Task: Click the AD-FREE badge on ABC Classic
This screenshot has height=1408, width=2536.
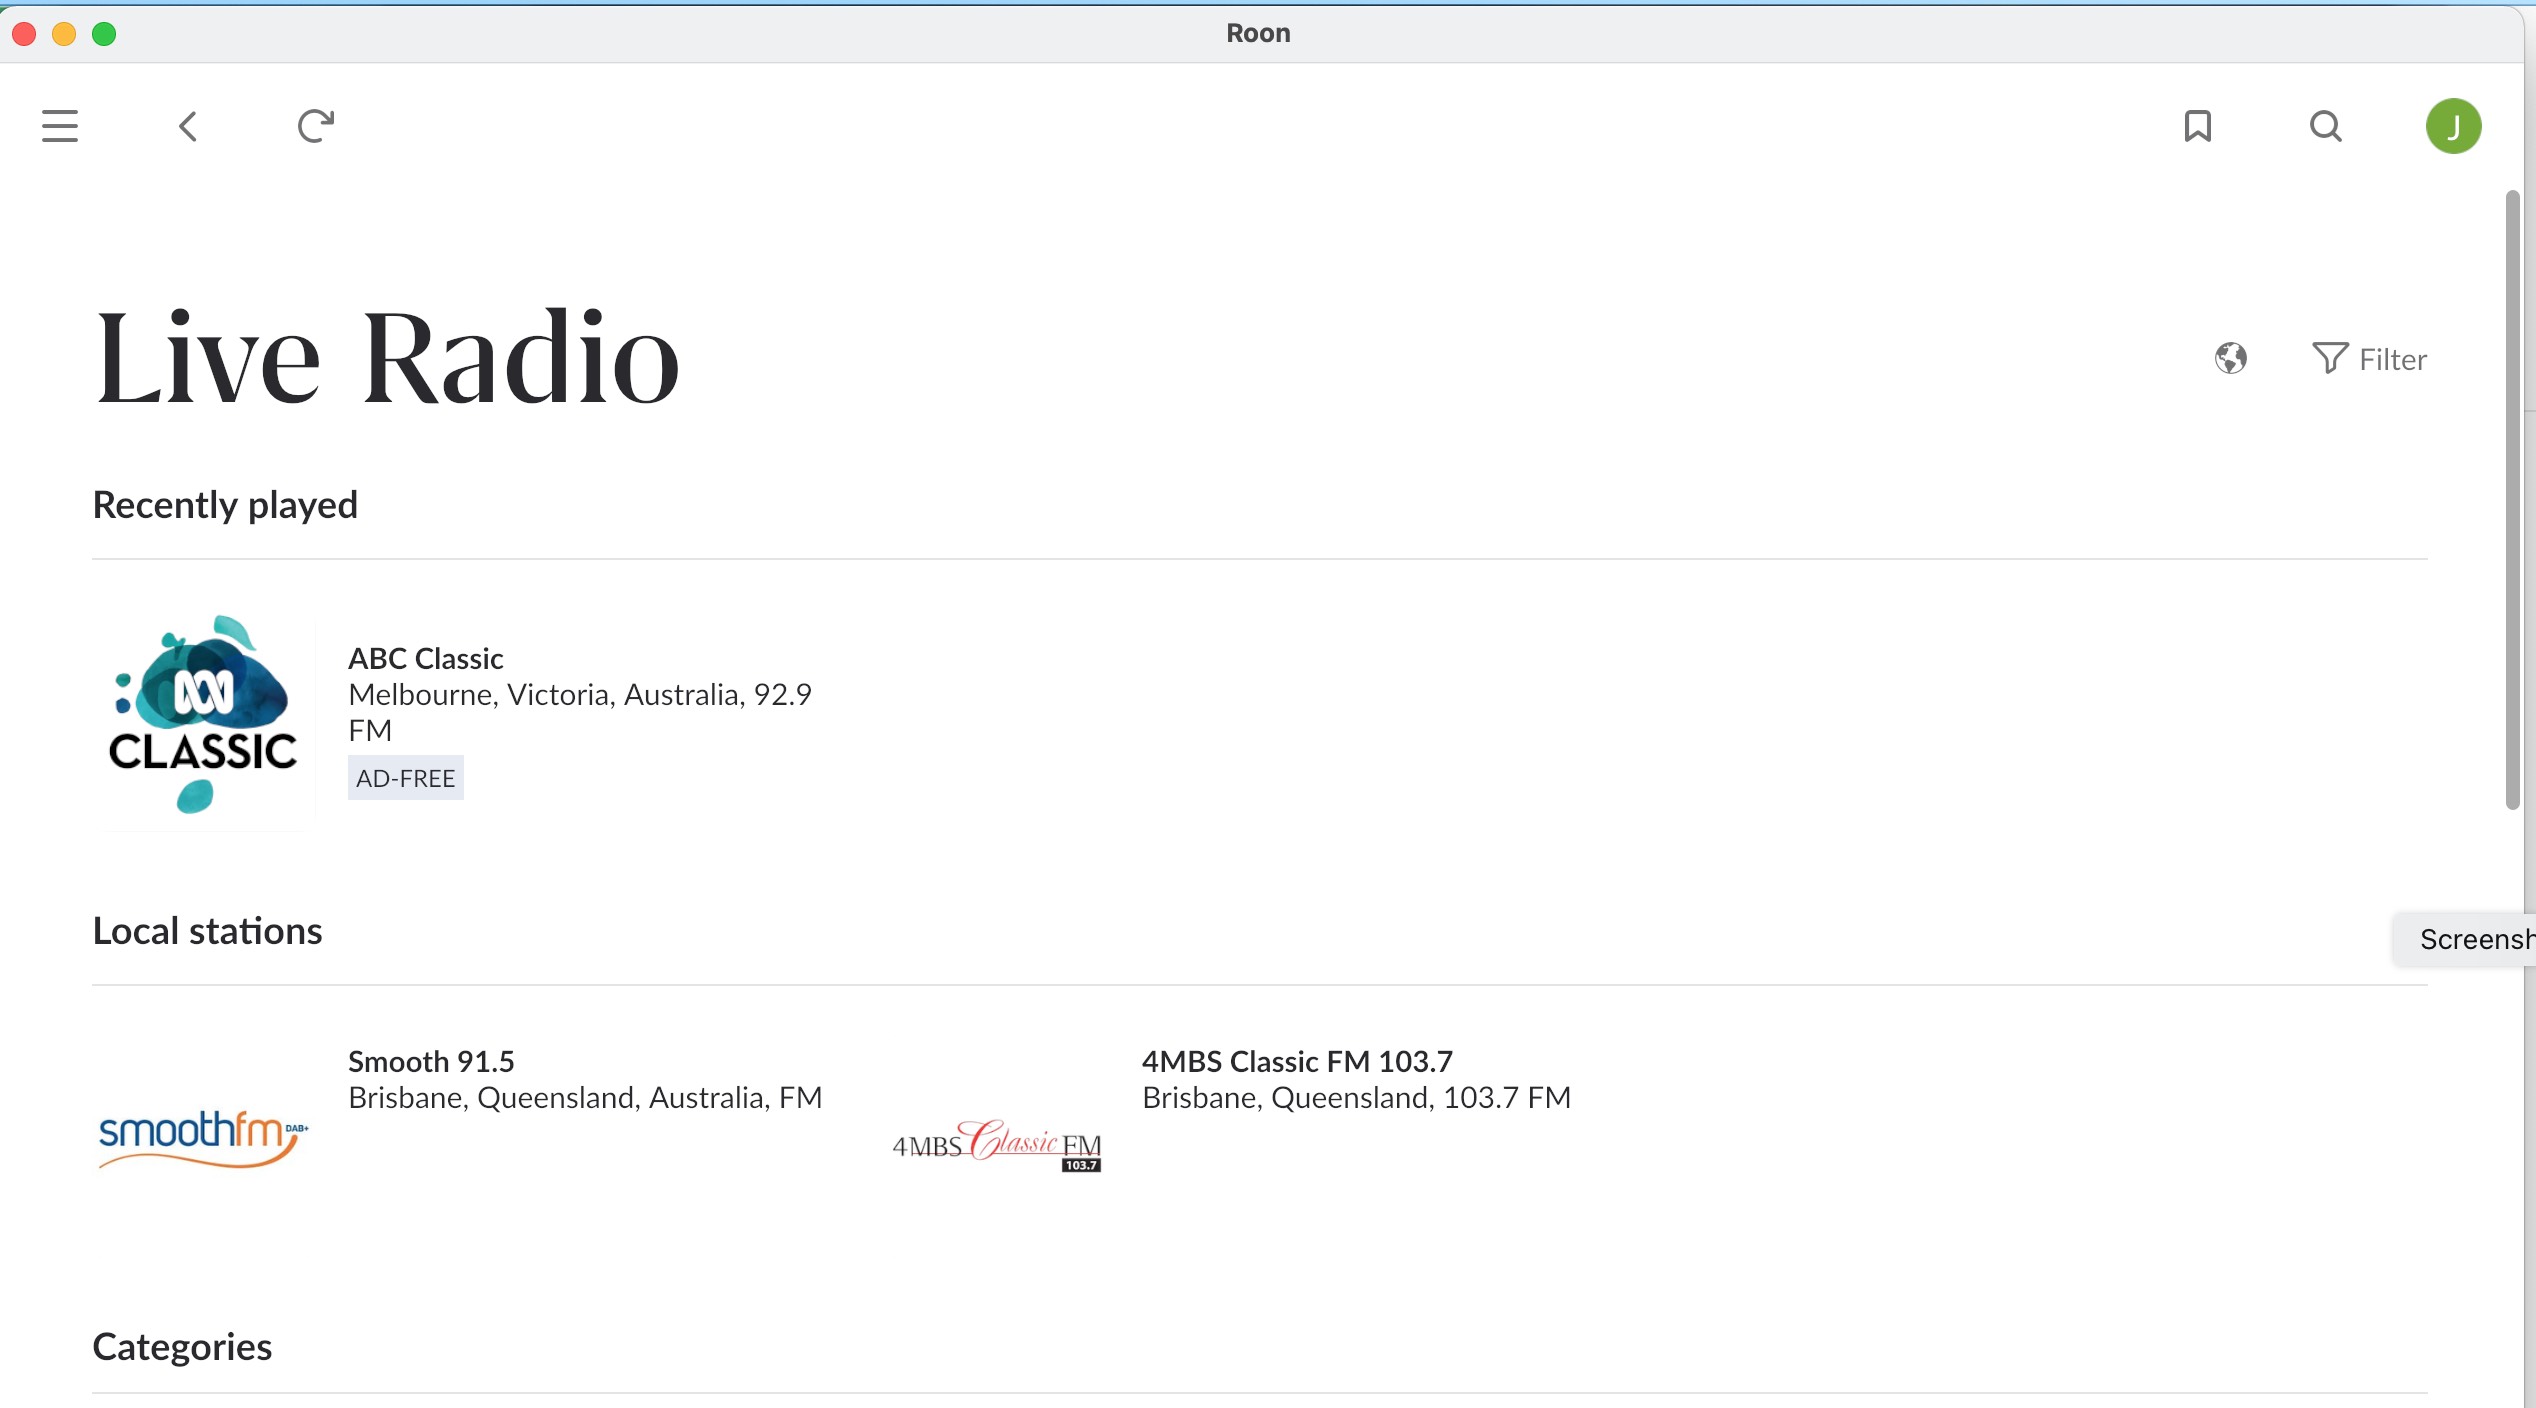Action: pos(404,778)
